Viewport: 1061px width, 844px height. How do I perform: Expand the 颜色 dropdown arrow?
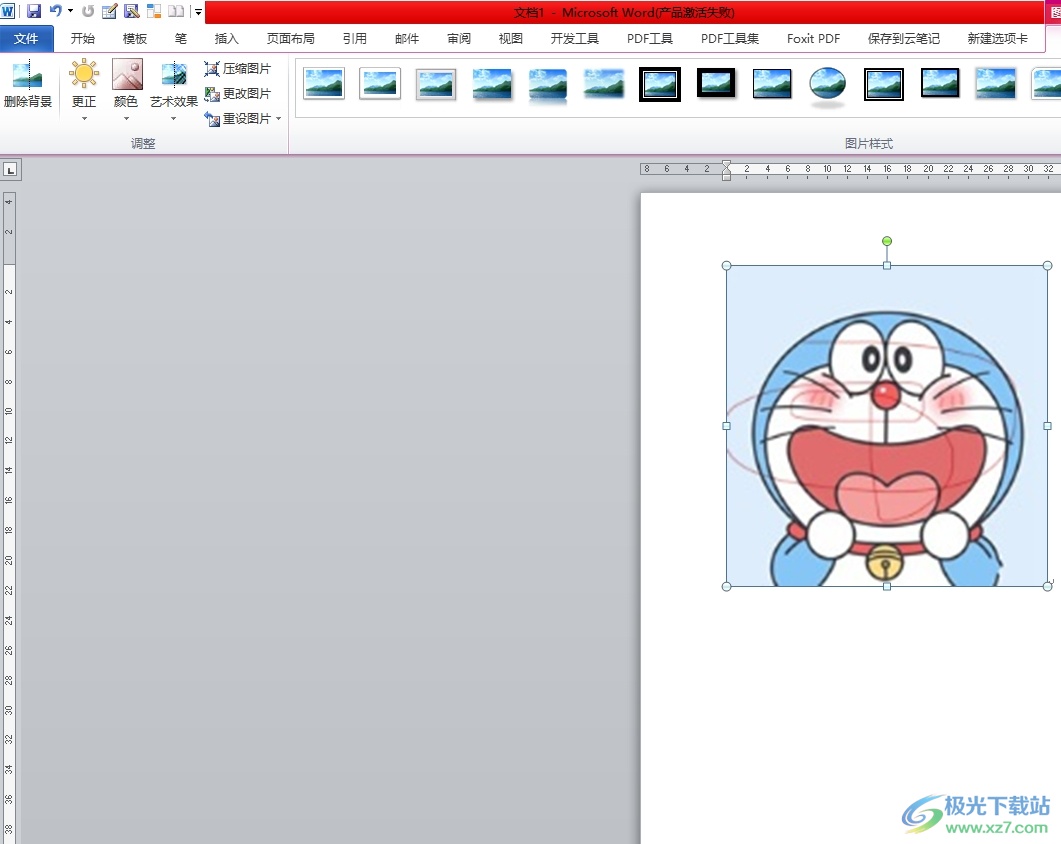coord(126,118)
